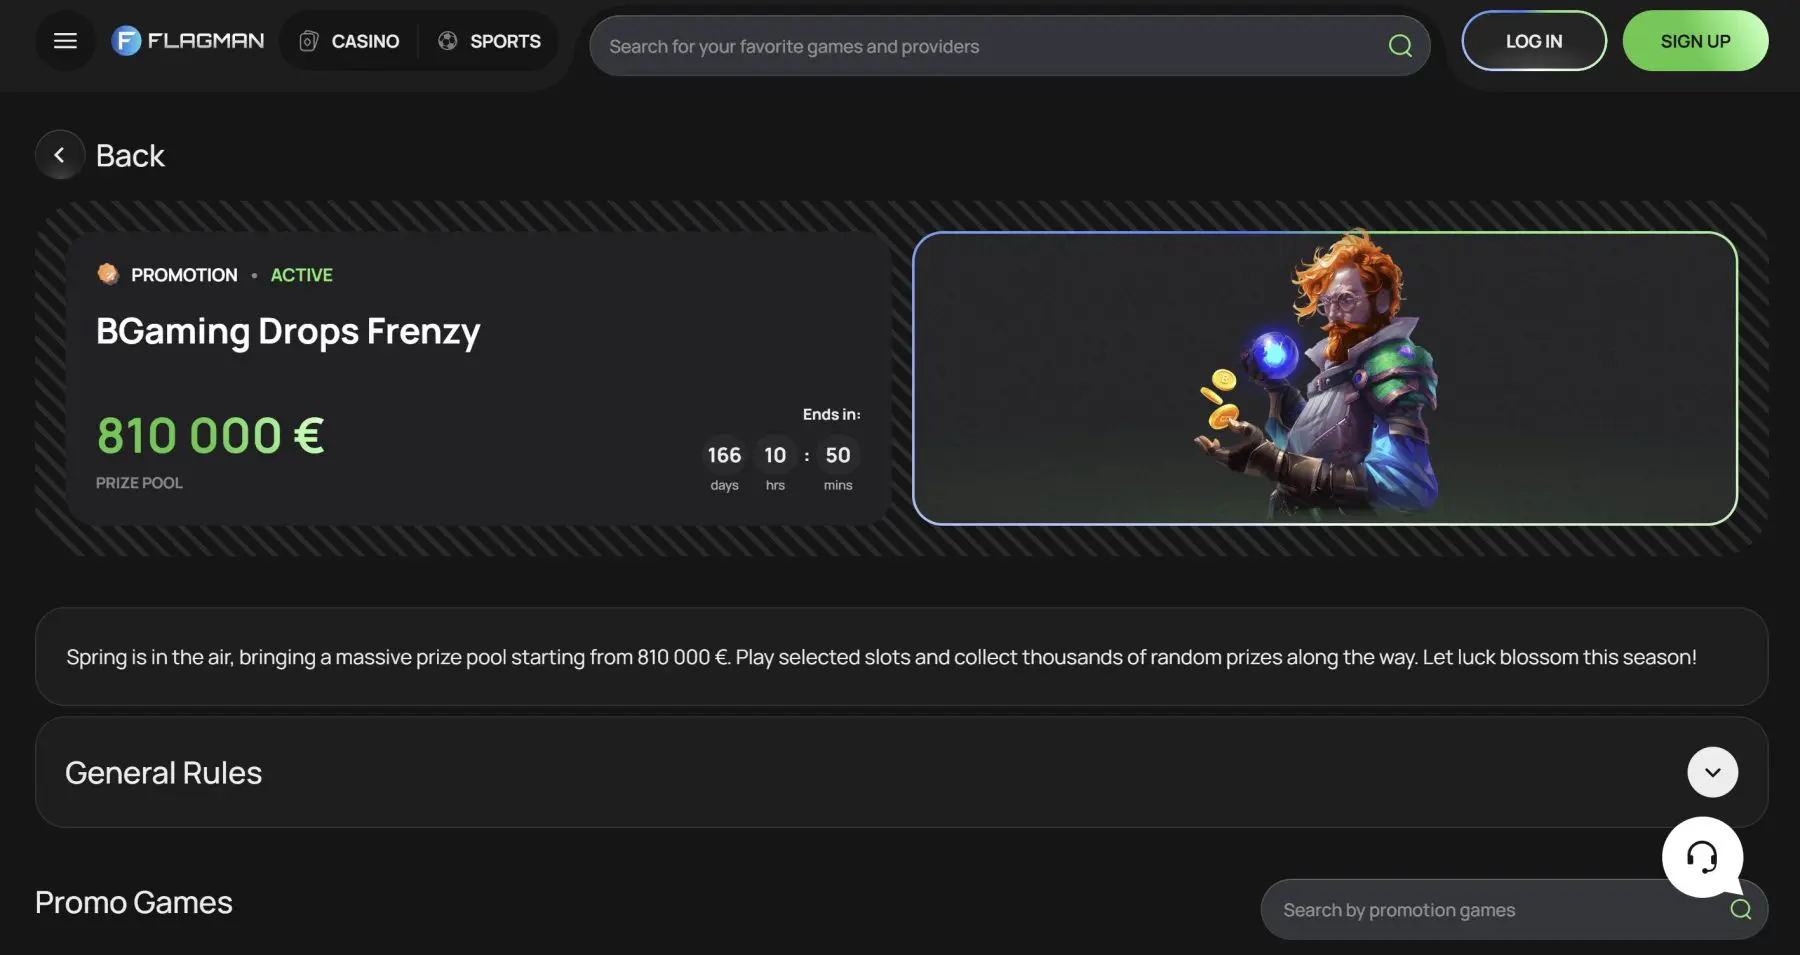The height and width of the screenshot is (955, 1800).
Task: Click the General Rules heading
Action: click(x=163, y=773)
